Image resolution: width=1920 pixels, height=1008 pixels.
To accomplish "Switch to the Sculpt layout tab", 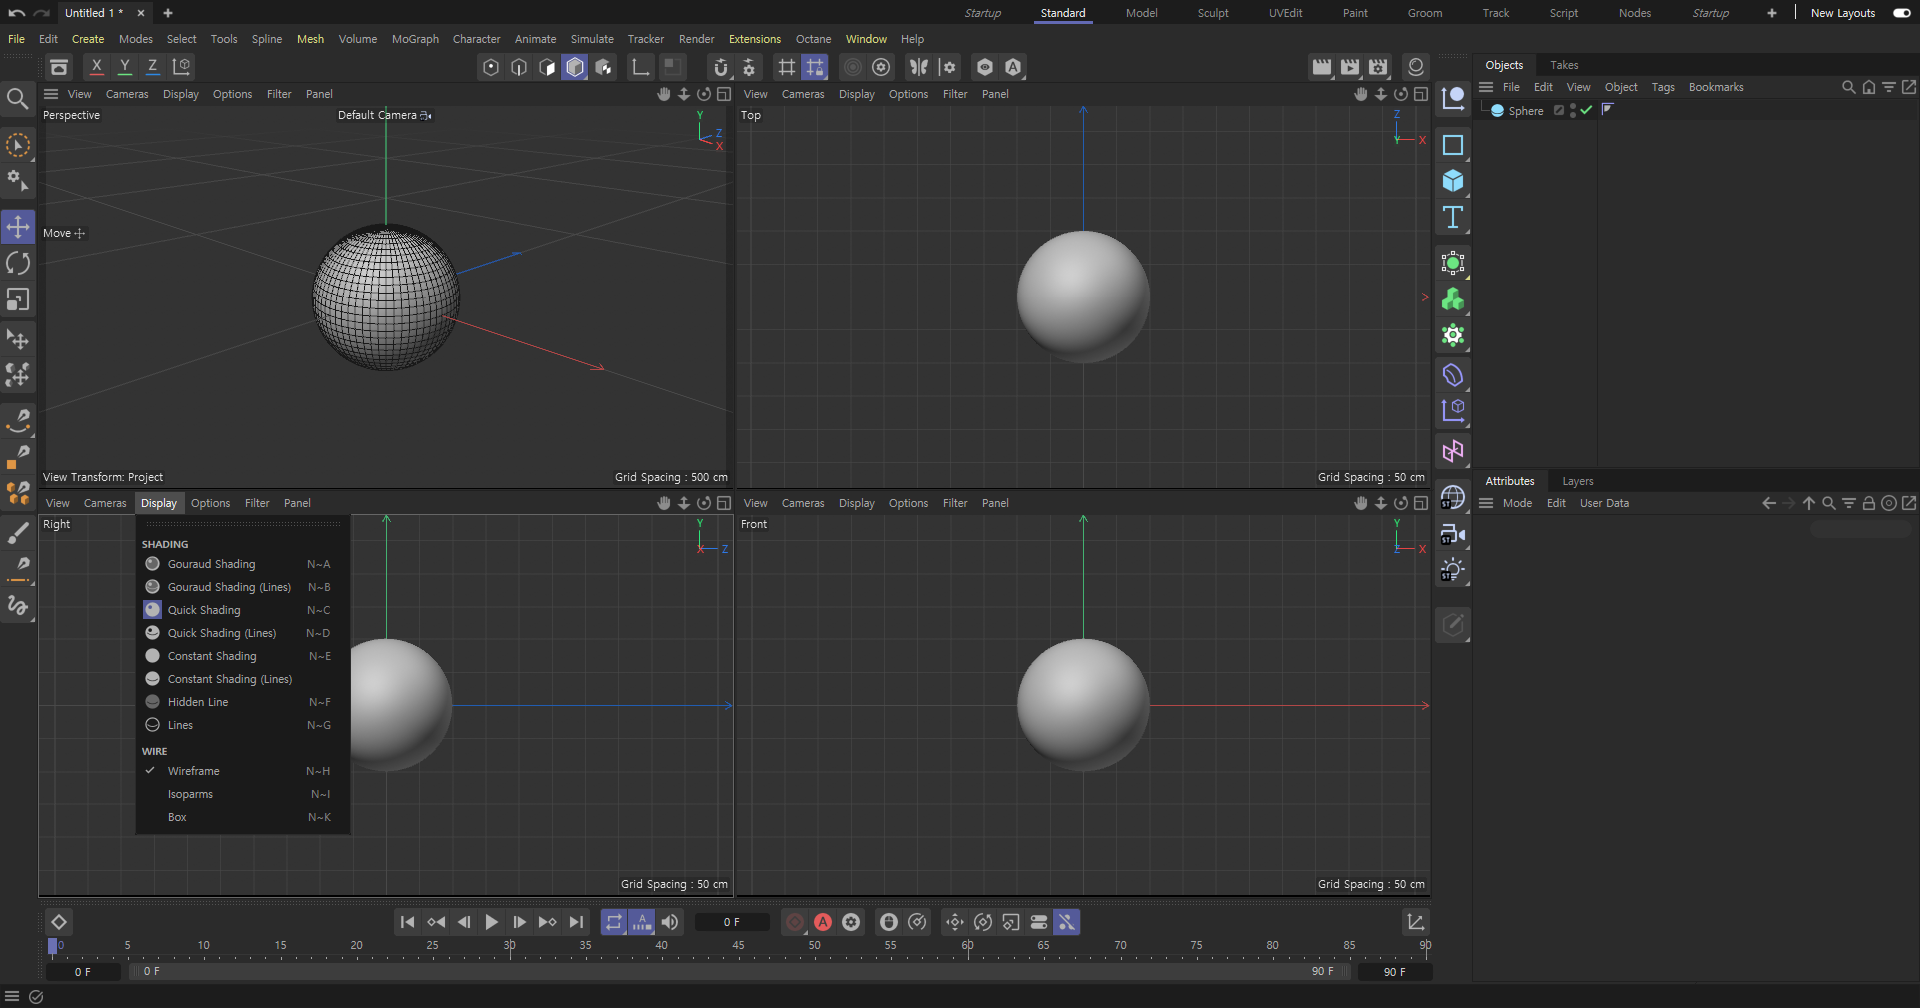I will [x=1213, y=13].
